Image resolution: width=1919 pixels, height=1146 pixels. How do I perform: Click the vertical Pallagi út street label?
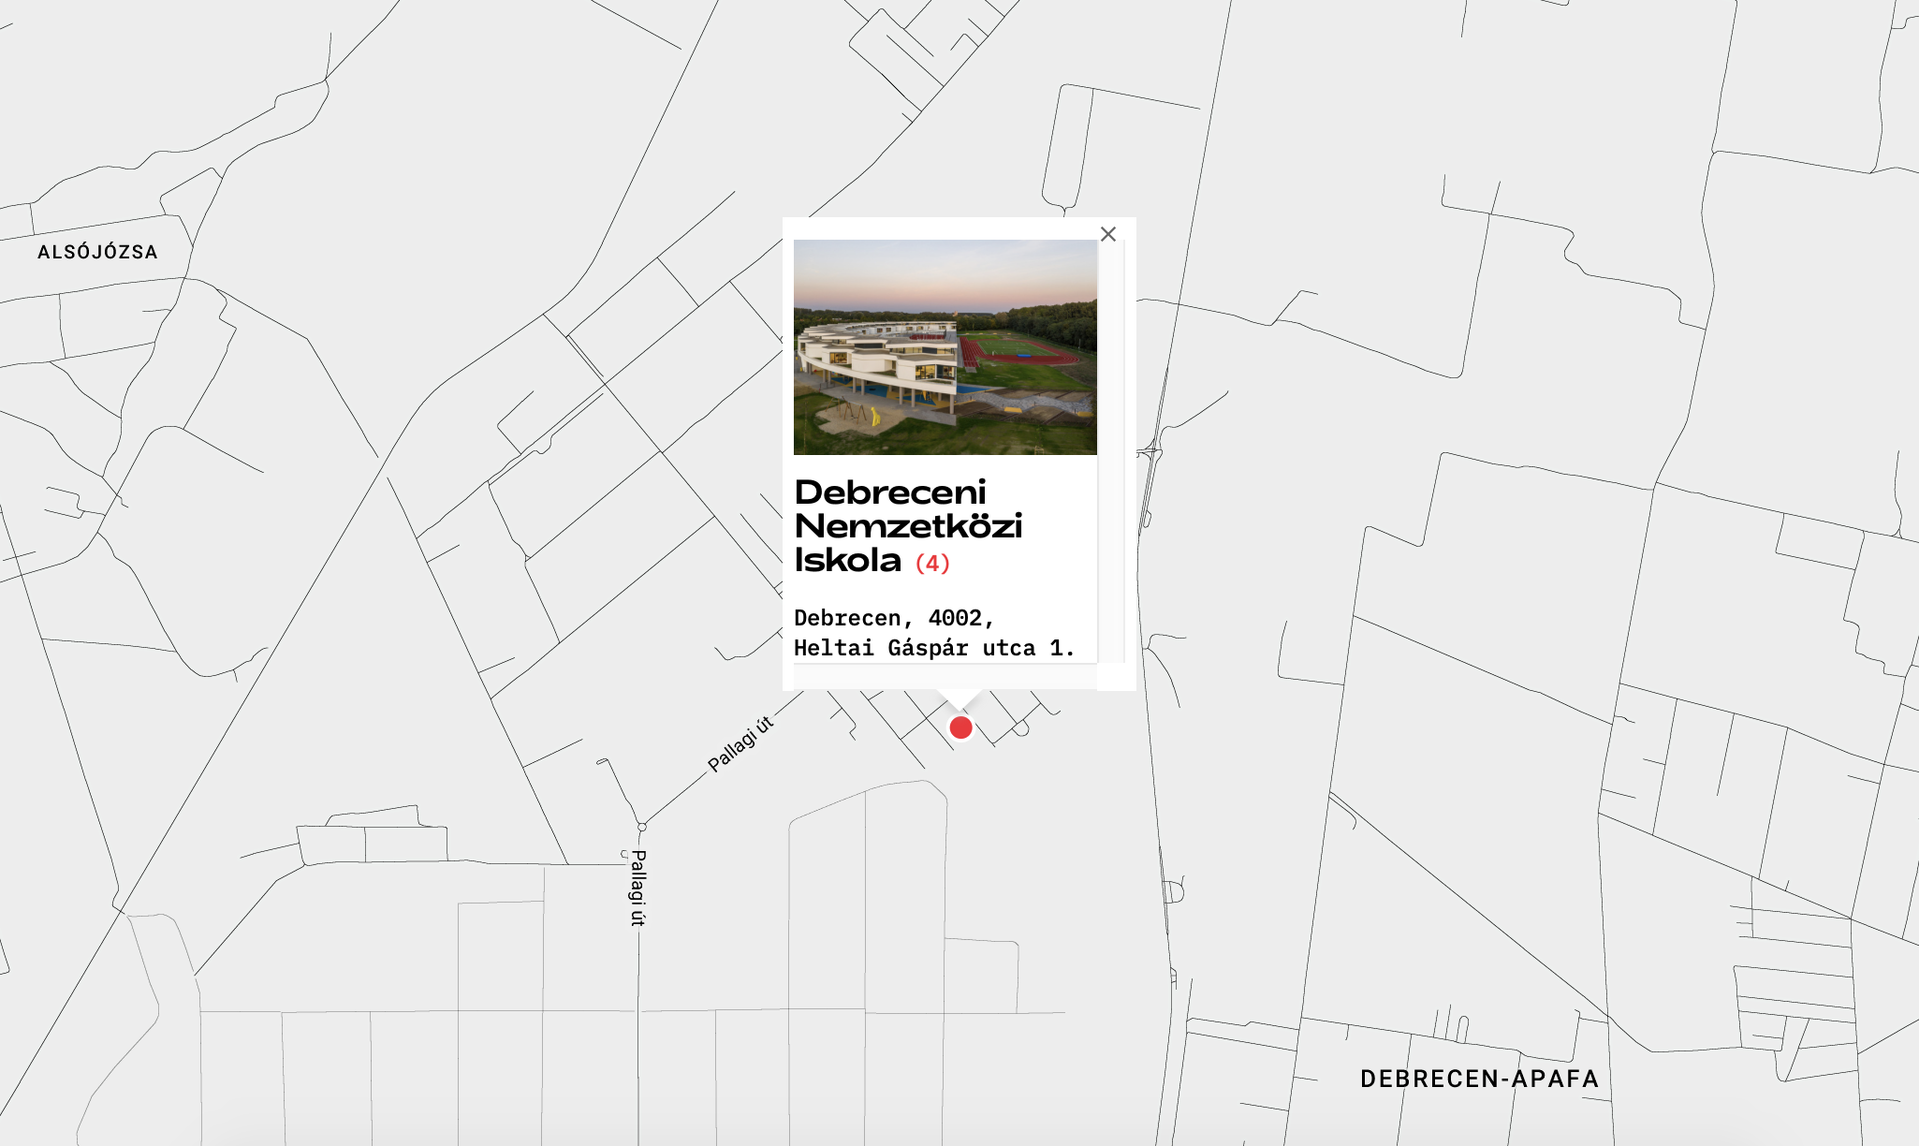[638, 888]
